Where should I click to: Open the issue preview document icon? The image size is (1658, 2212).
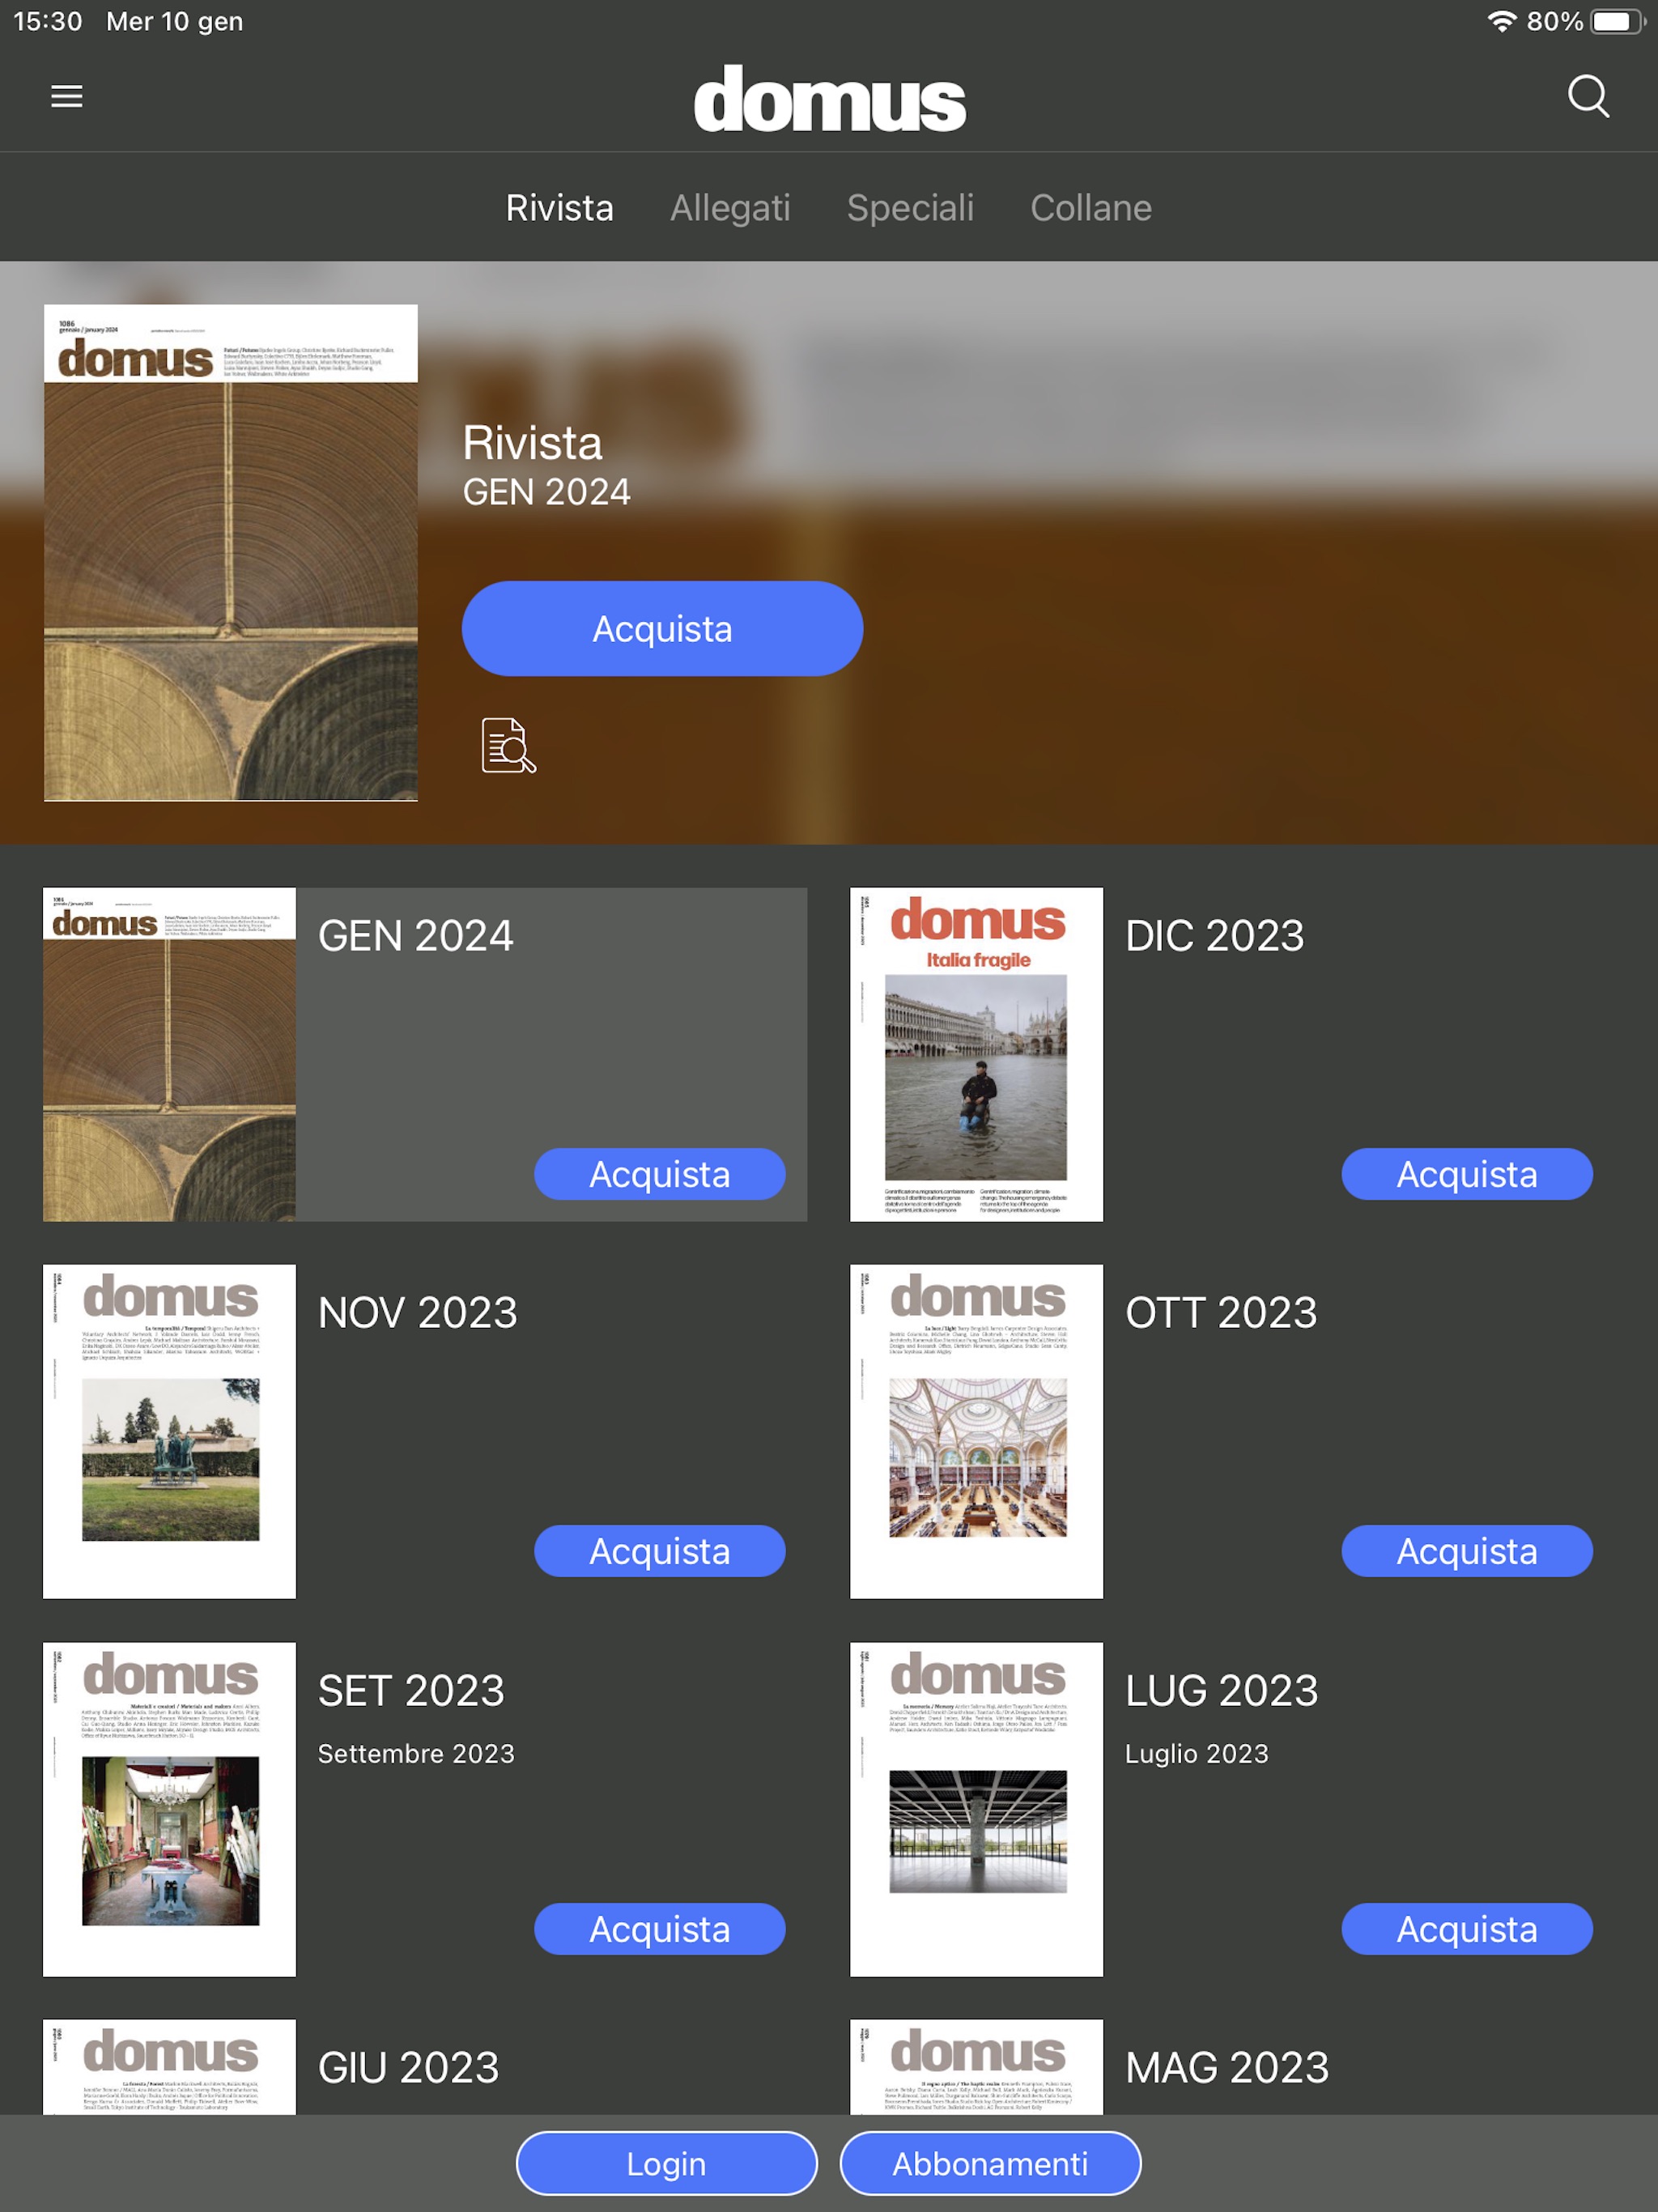pos(508,745)
